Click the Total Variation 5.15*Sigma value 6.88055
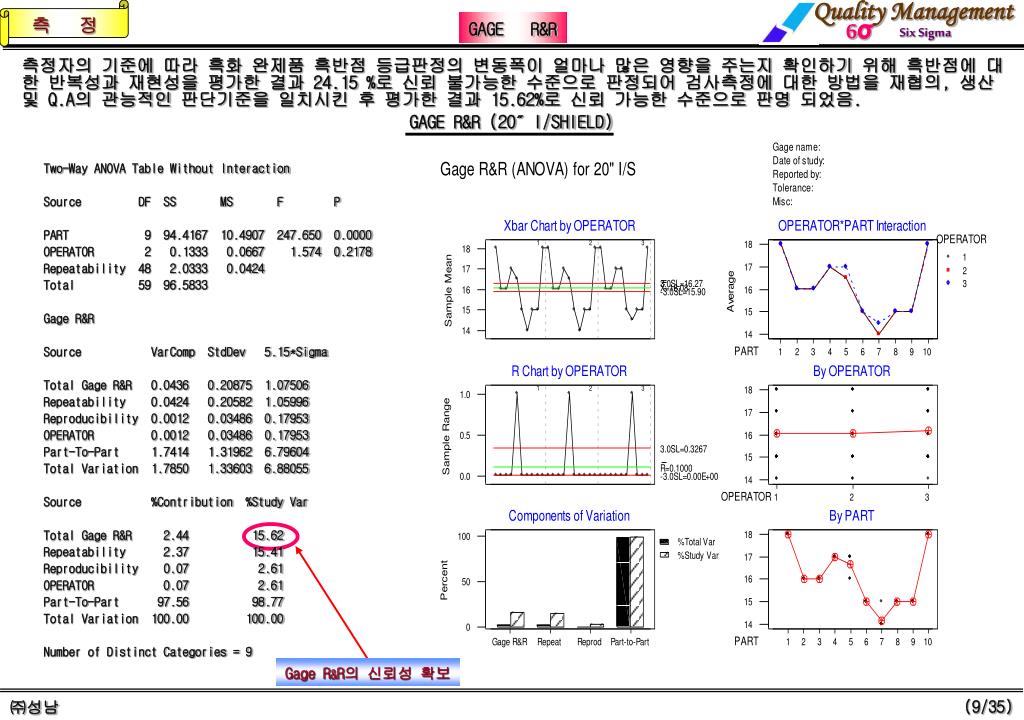 [287, 469]
